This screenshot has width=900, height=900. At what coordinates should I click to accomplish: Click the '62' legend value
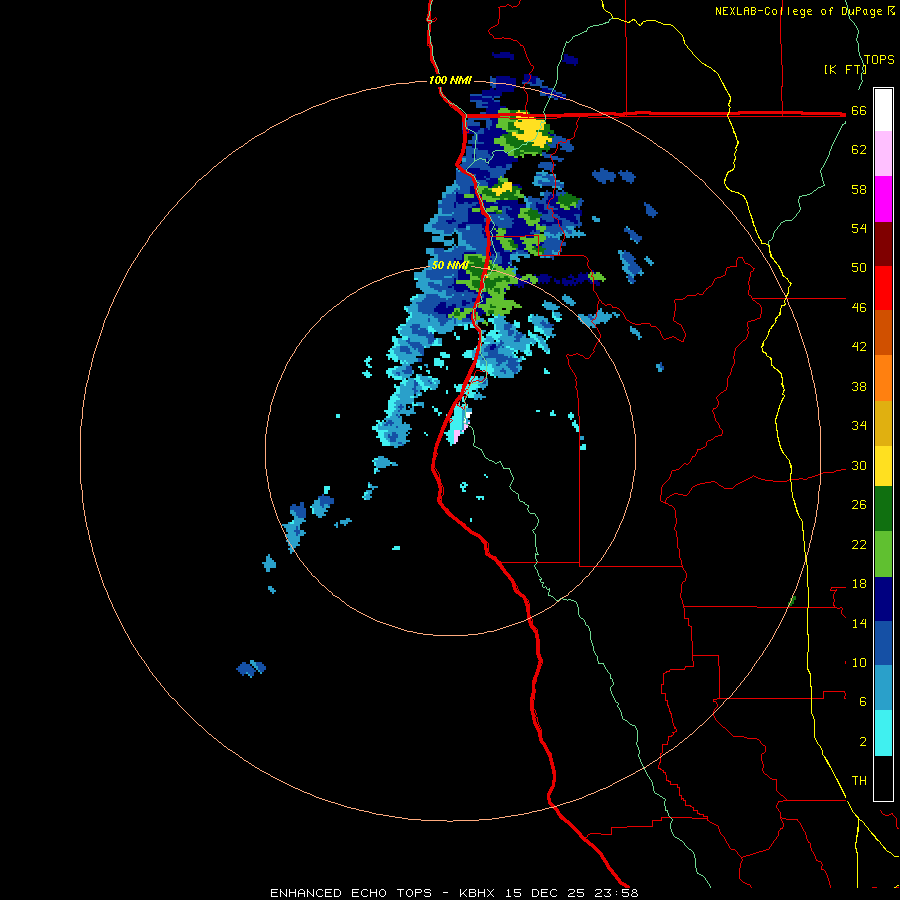tap(859, 150)
